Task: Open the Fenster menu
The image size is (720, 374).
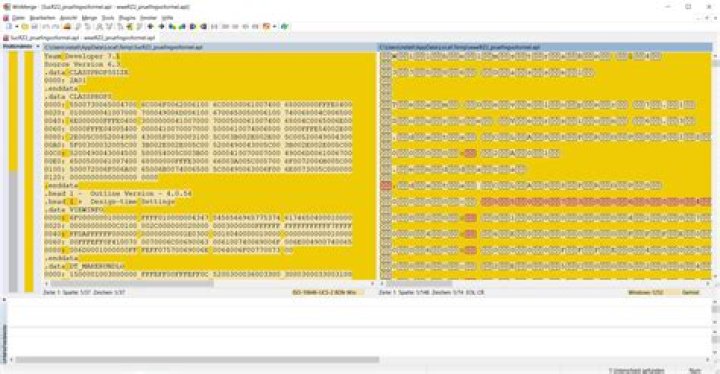Action: click(x=148, y=18)
